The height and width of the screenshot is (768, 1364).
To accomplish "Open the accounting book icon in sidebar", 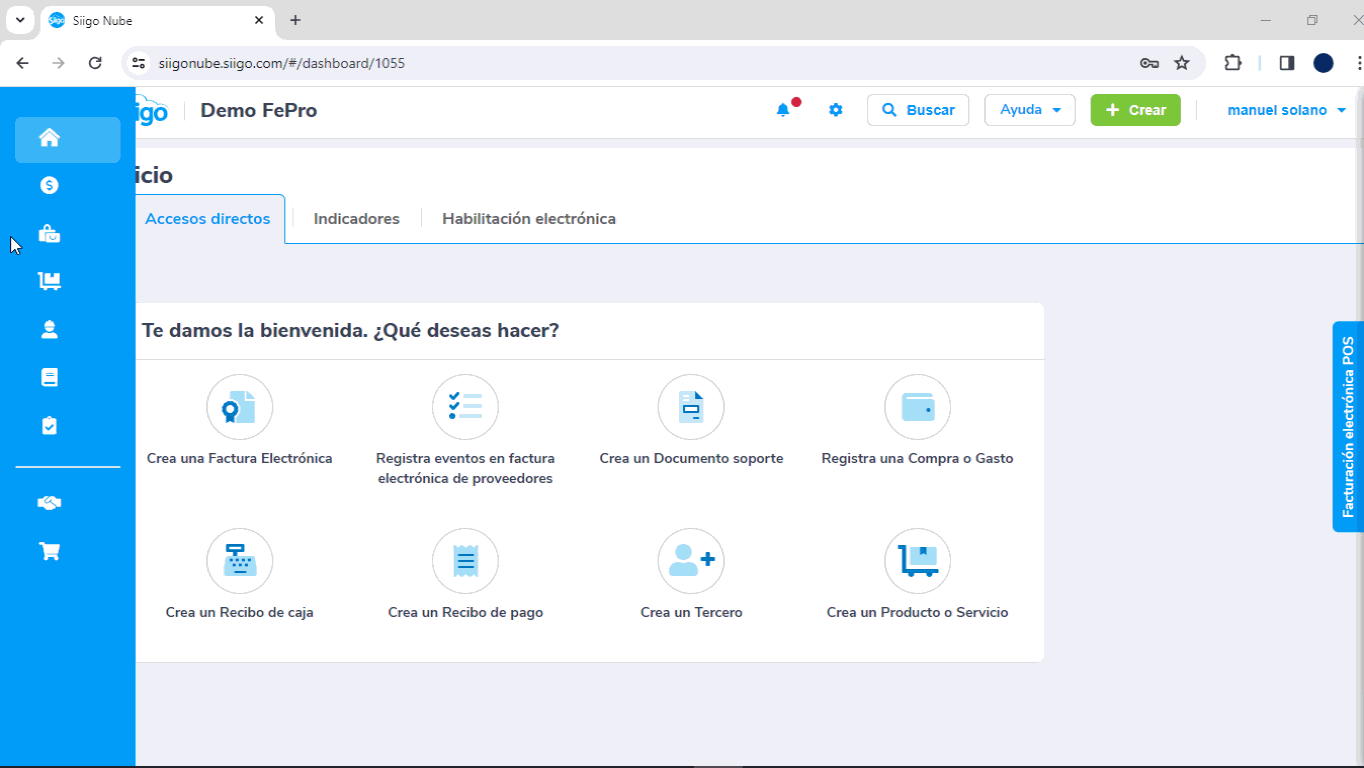I will 49,377.
